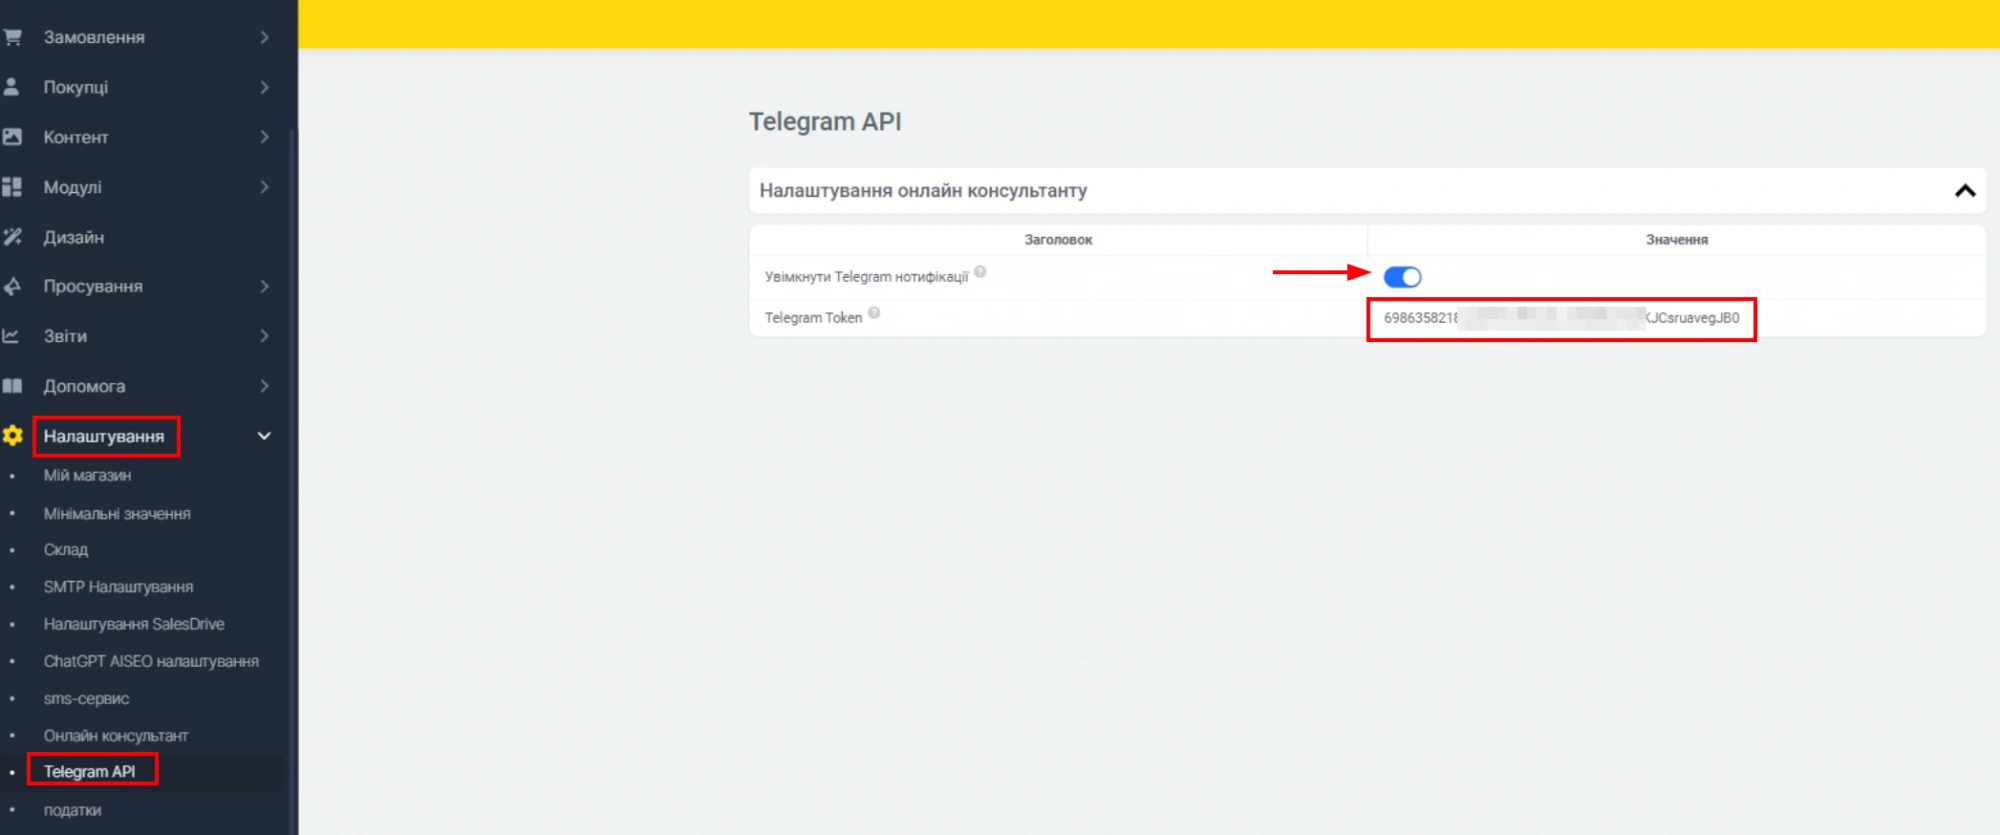Expand the Замовлення submenu arrow
The width and height of the screenshot is (2000, 835).
coord(264,37)
